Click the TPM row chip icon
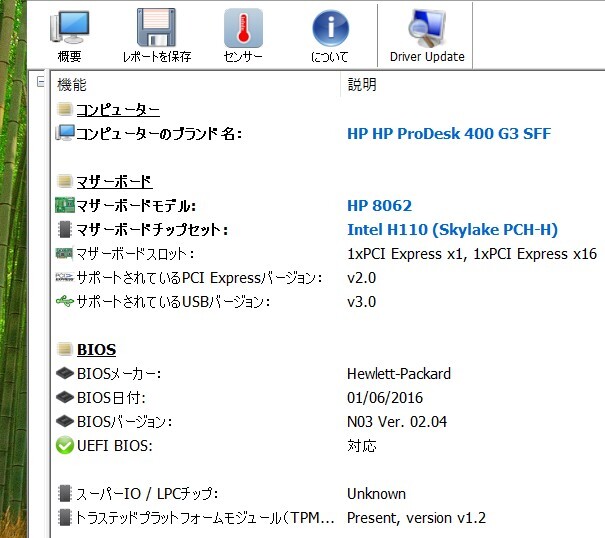Image resolution: width=605 pixels, height=538 pixels. point(64,517)
